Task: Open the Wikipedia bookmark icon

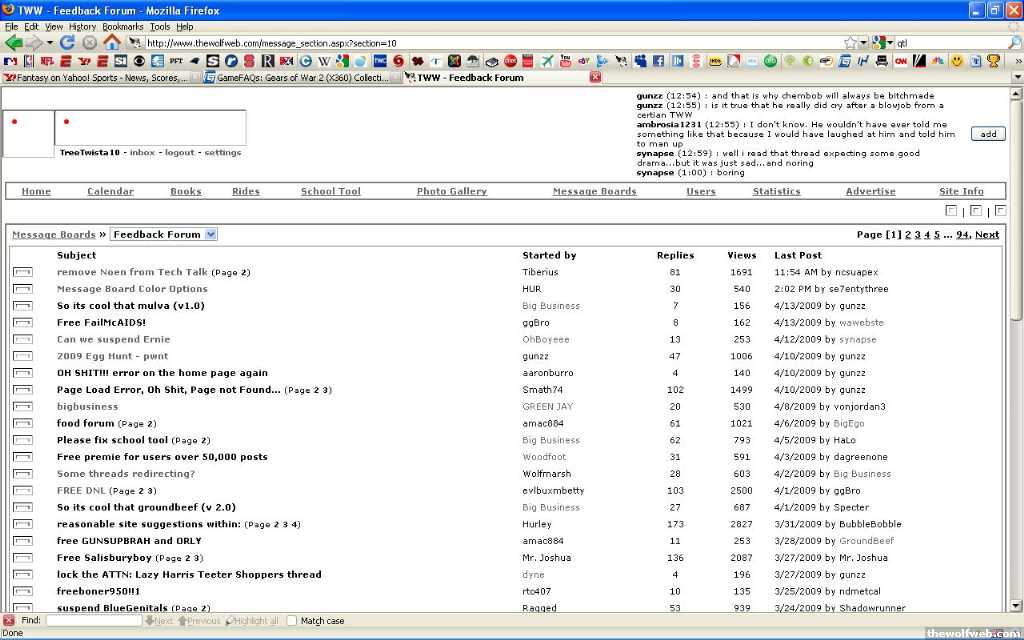Action: pos(324,61)
